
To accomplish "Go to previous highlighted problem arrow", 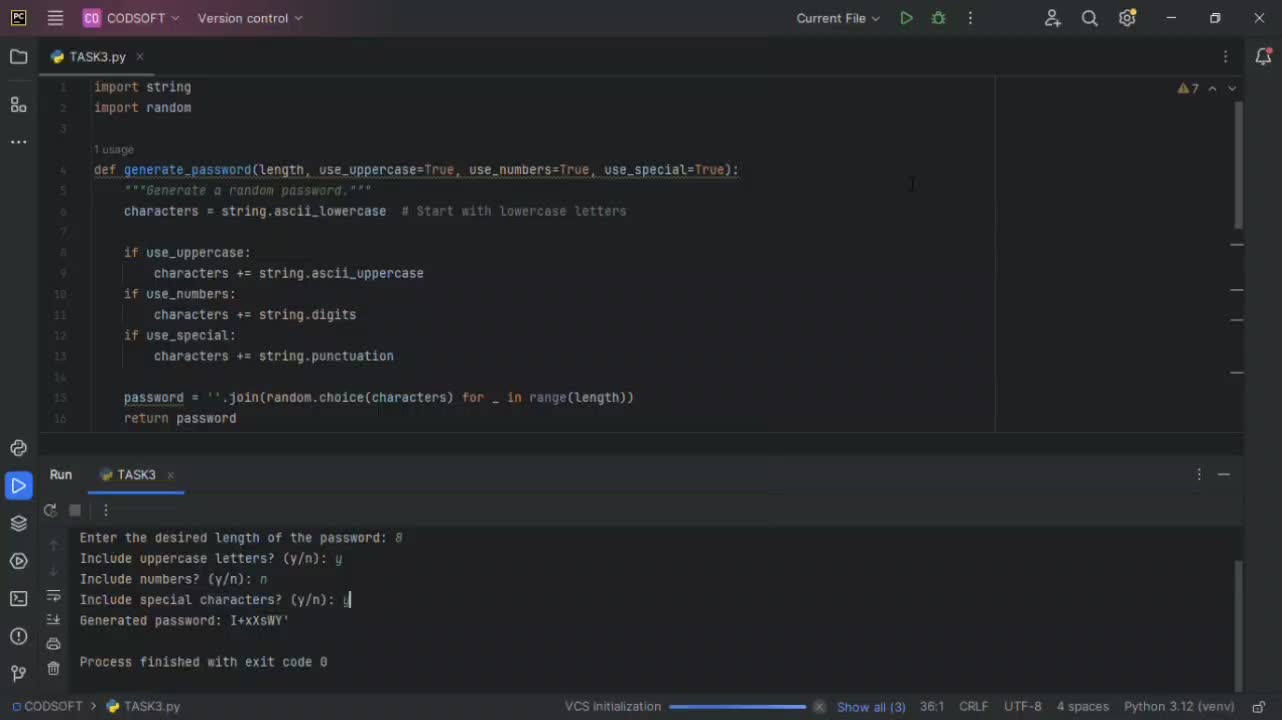I will pyautogui.click(x=1213, y=89).
